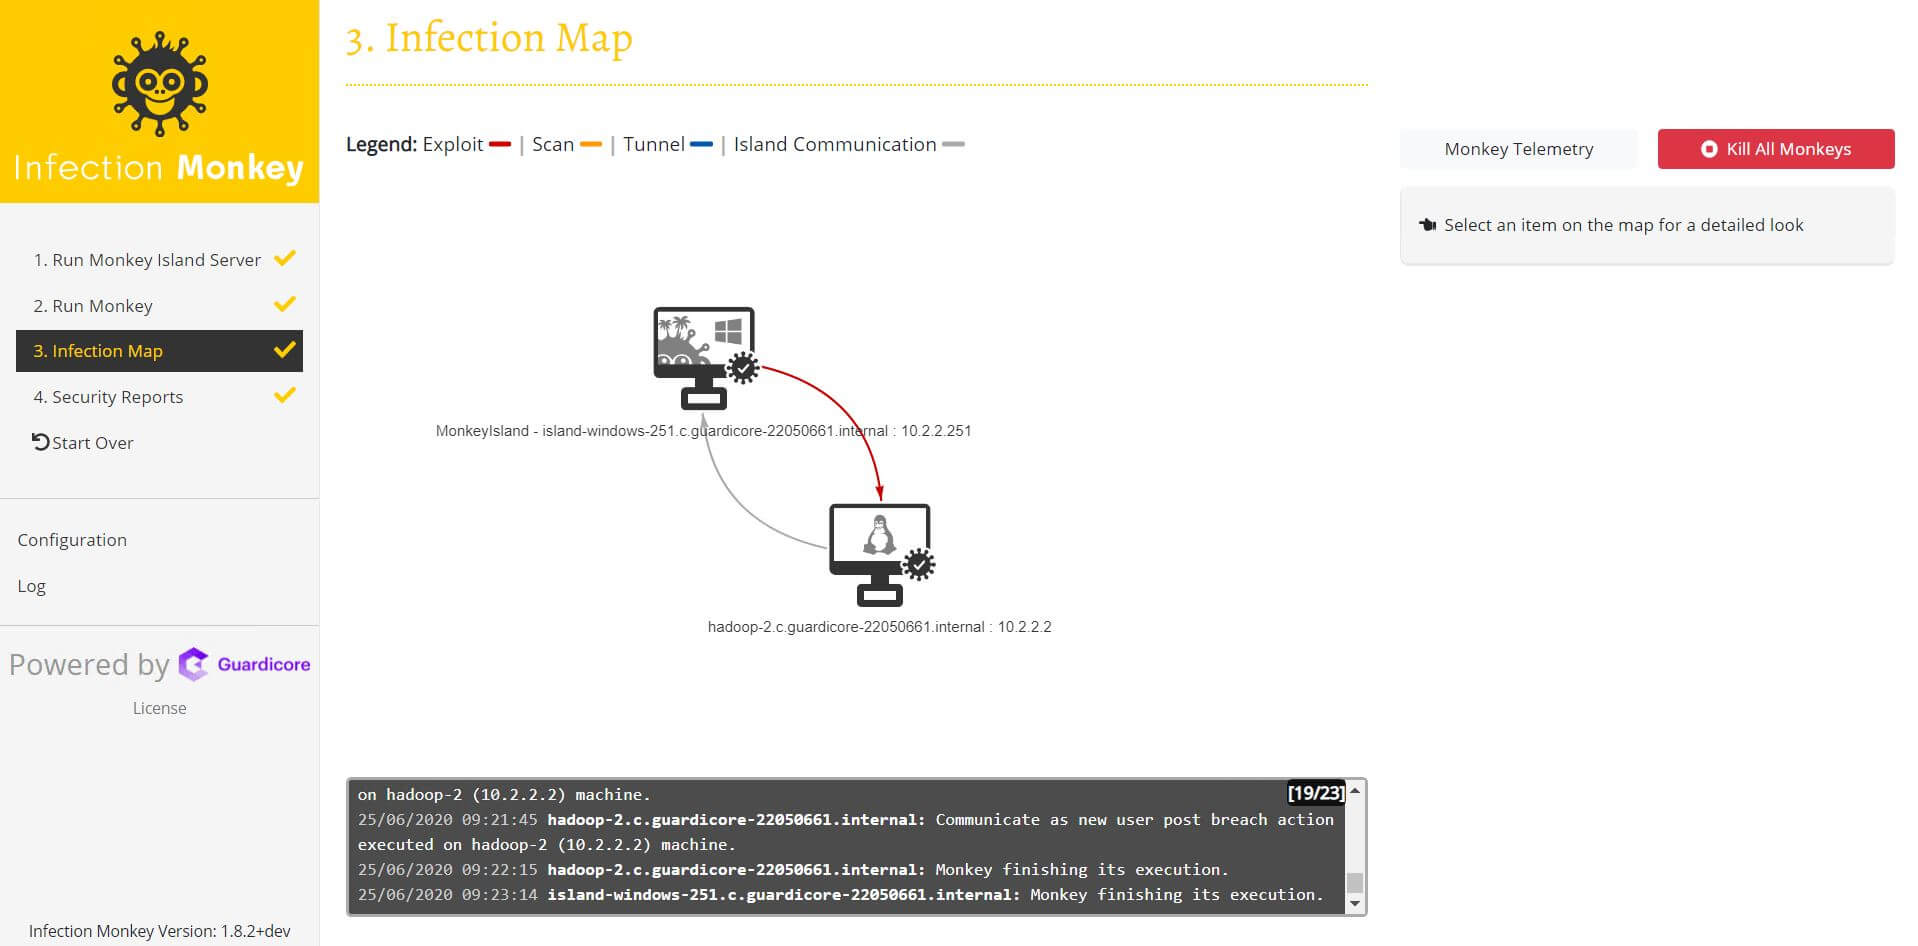Click the red Exploit legend color swatch
This screenshot has width=1918, height=946.
tap(500, 145)
